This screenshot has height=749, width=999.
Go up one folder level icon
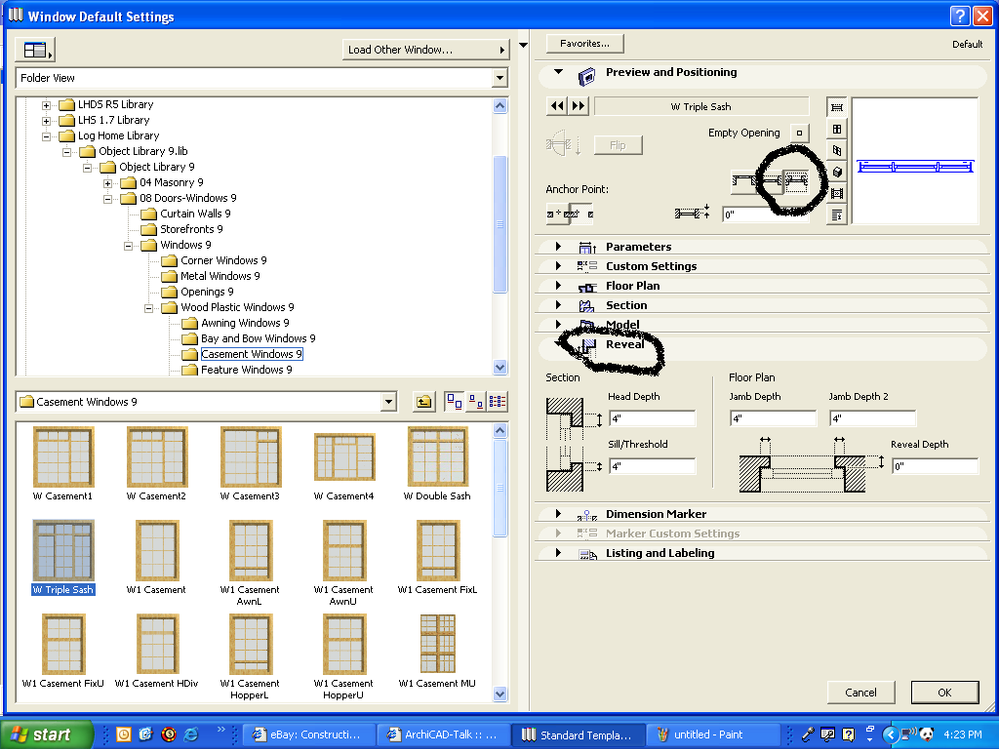[423, 402]
